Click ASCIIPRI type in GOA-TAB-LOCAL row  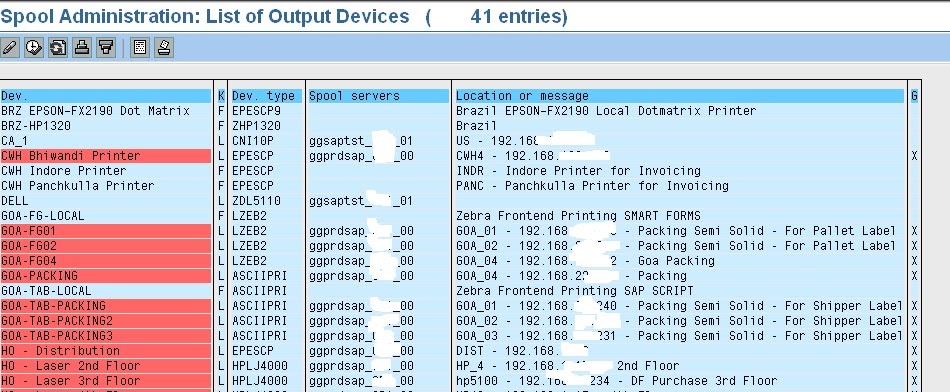pyautogui.click(x=260, y=291)
